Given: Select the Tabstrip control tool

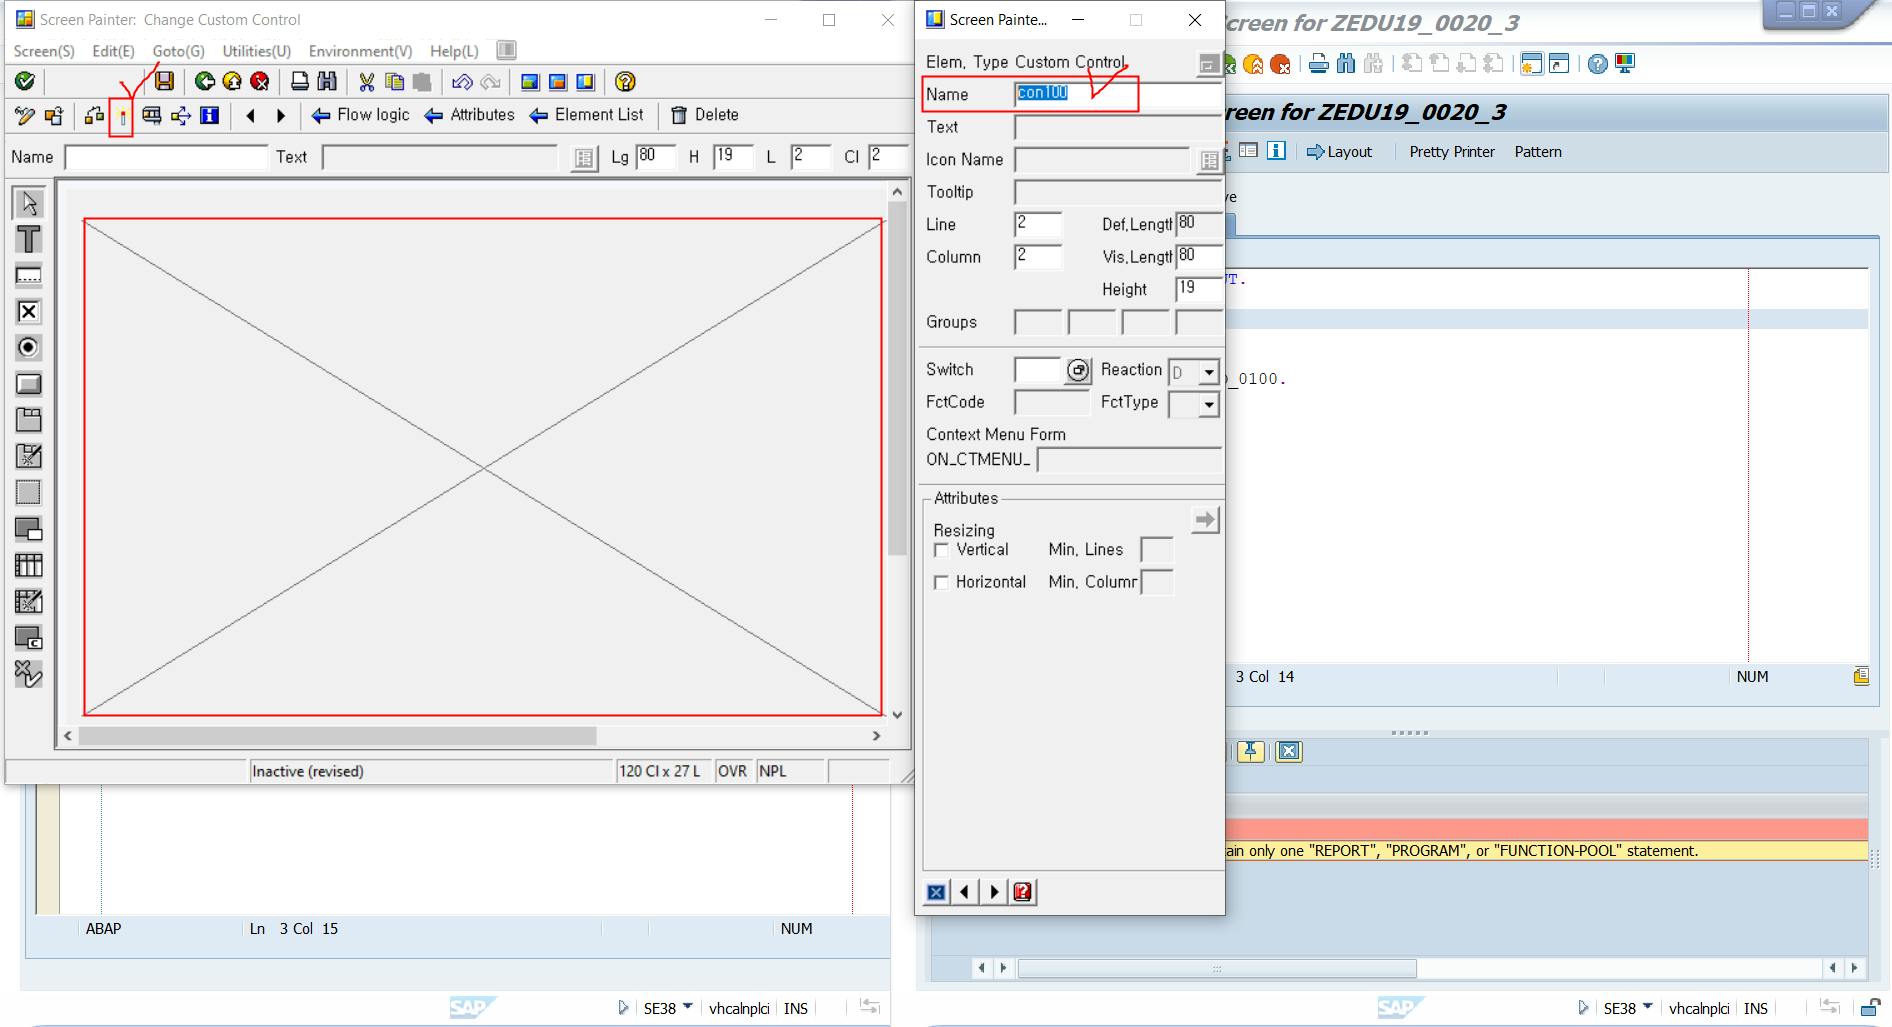Looking at the screenshot, I should pos(29,420).
